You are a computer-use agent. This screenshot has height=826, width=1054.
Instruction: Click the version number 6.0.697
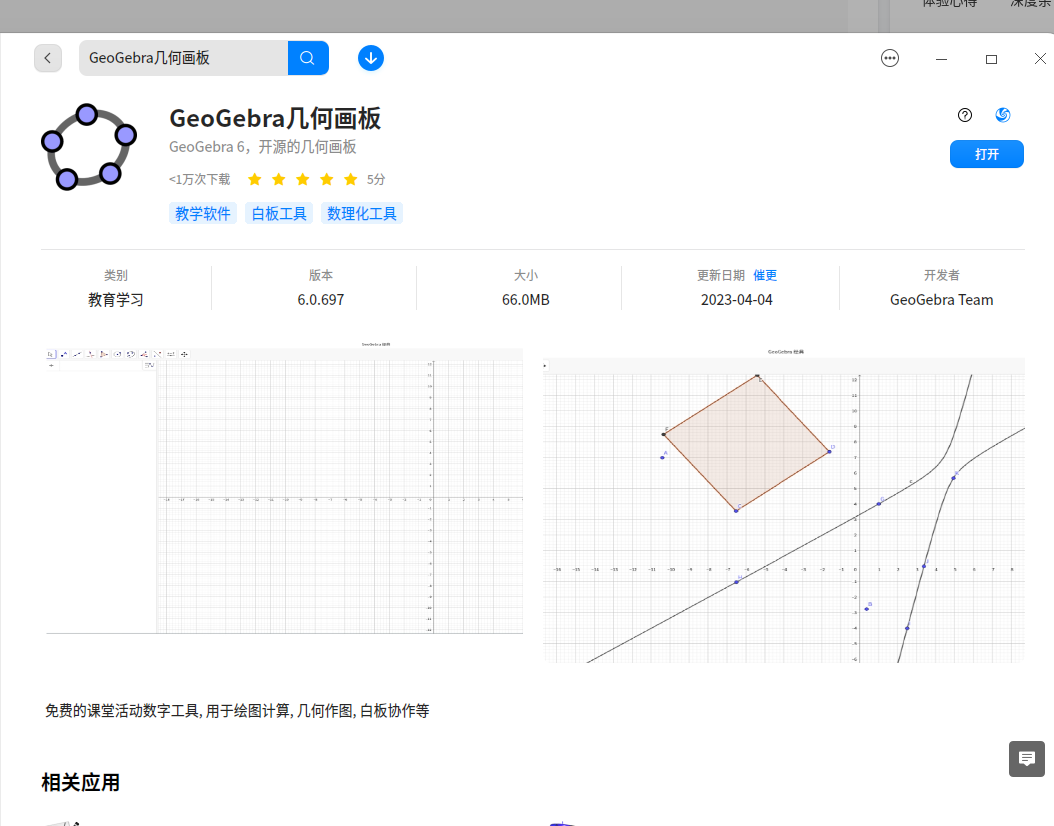coord(321,300)
